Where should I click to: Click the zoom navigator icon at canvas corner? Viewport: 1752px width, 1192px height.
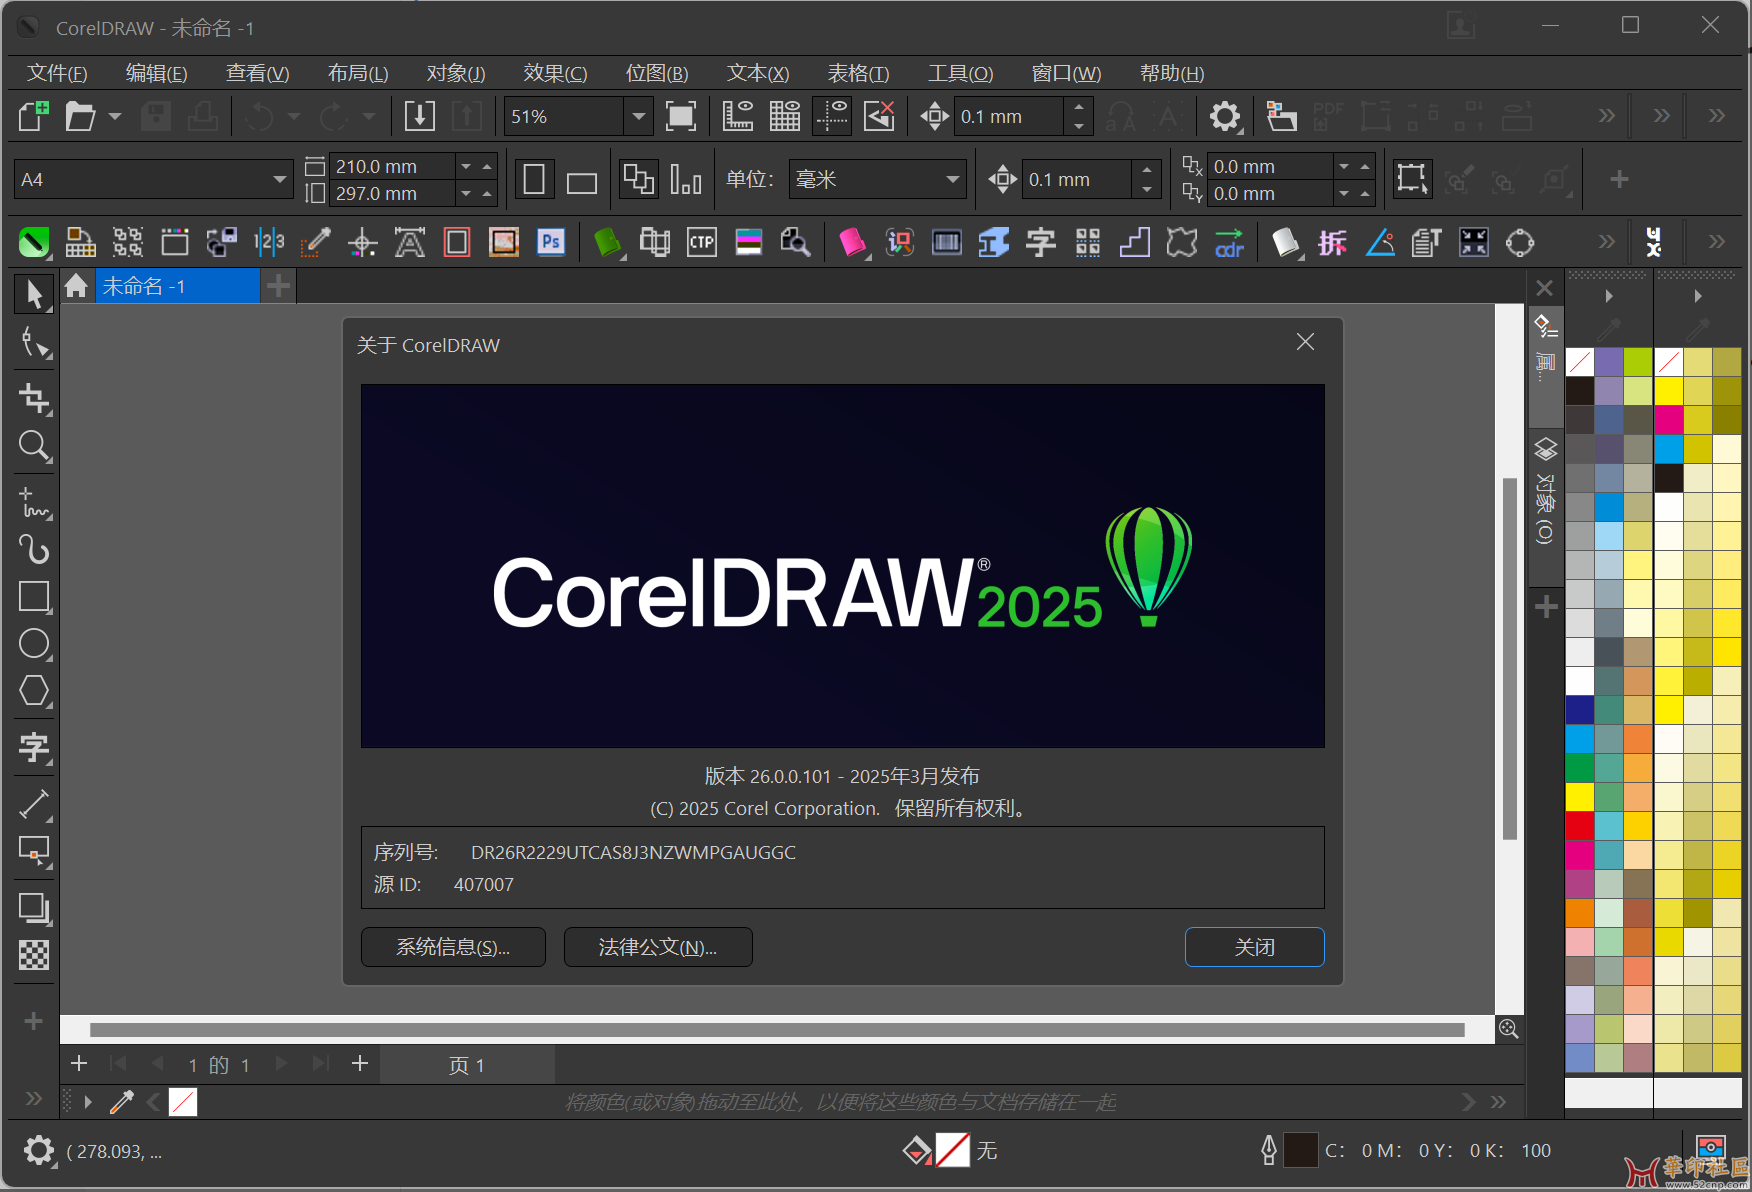(x=1509, y=1029)
